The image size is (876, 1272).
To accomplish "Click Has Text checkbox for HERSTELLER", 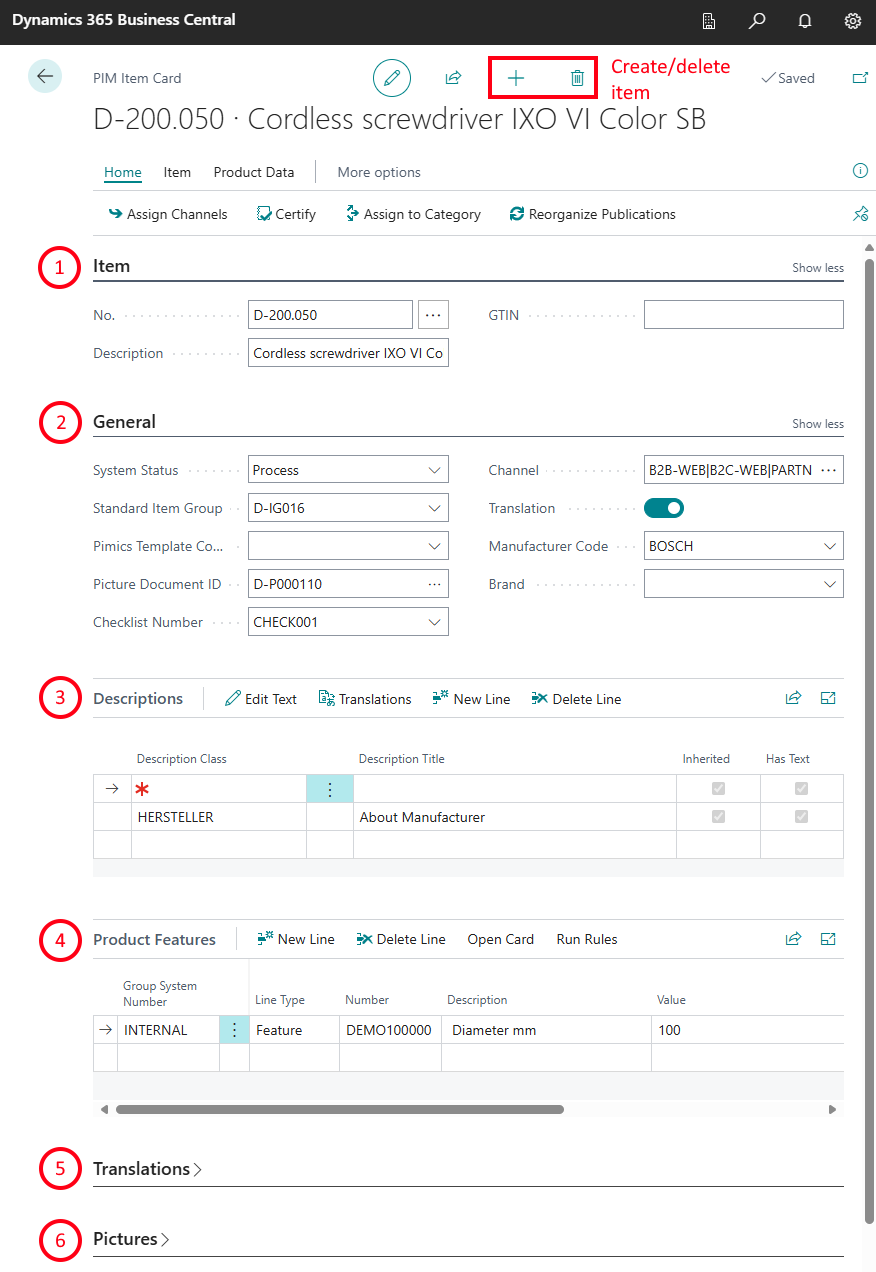I will coord(801,817).
